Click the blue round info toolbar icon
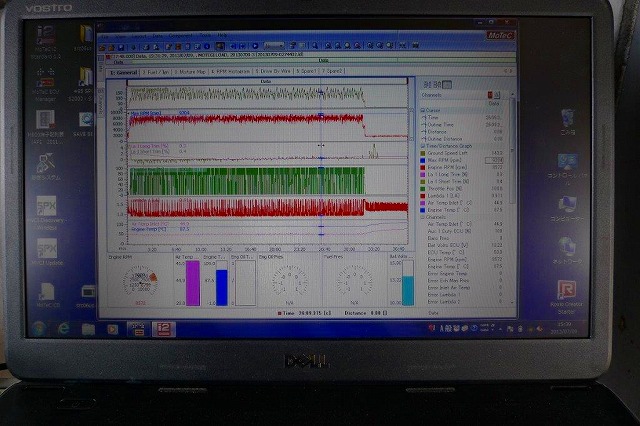Image resolution: width=640 pixels, height=426 pixels. tap(207, 47)
